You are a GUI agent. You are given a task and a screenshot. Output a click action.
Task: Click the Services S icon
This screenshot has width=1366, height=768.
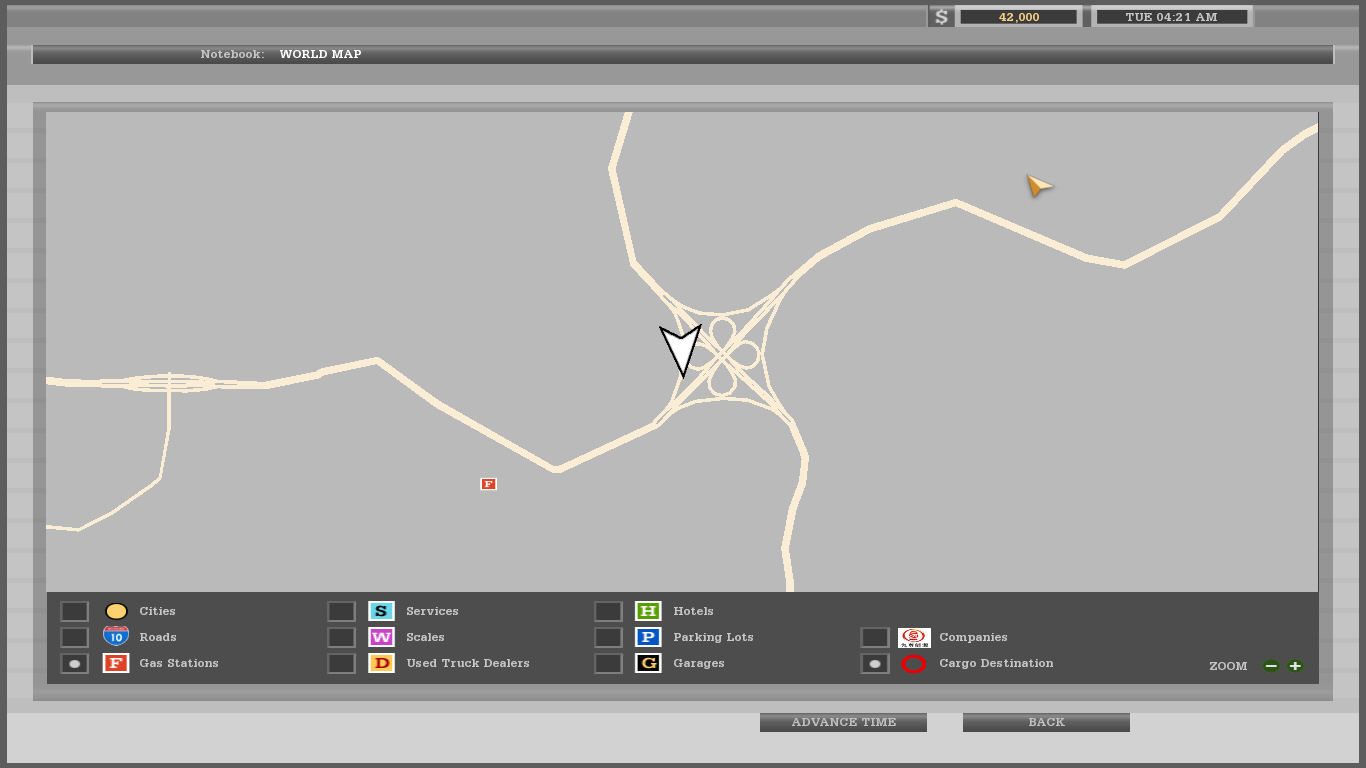[x=381, y=611]
